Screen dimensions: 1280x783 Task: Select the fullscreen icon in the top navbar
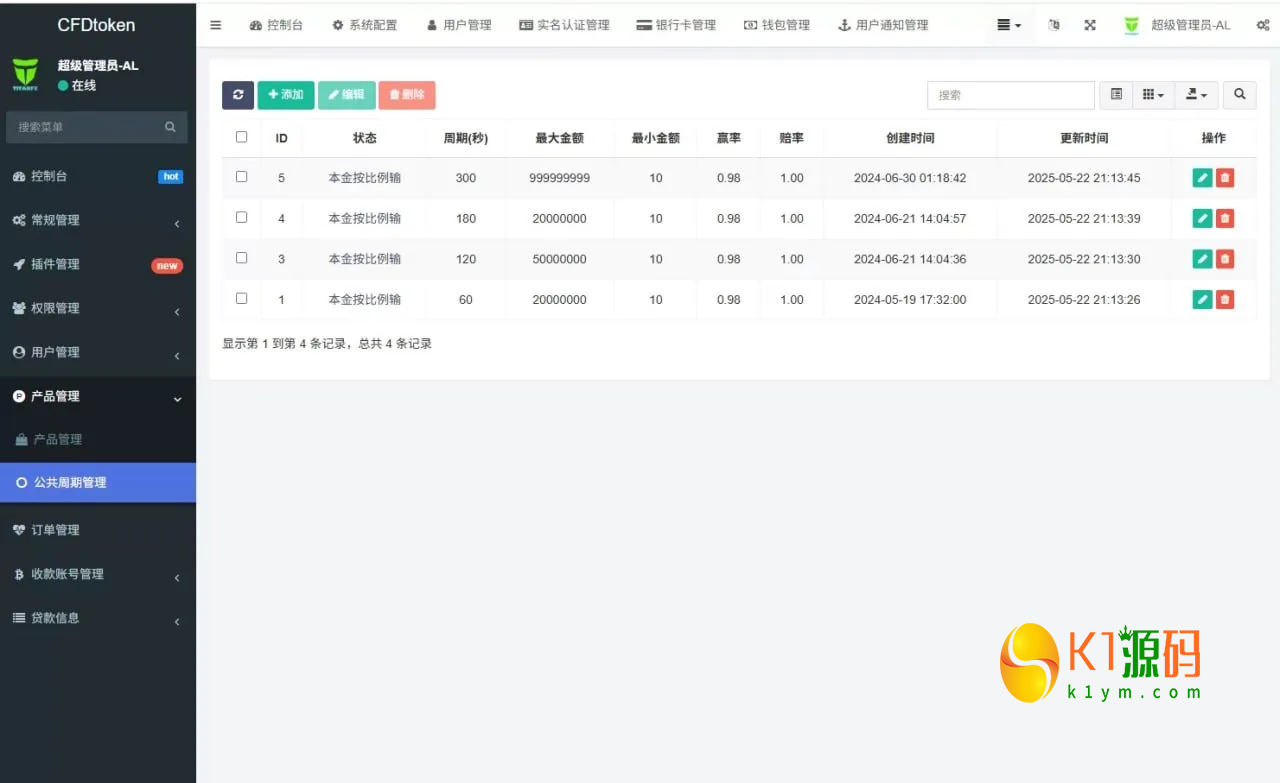tap(1089, 25)
